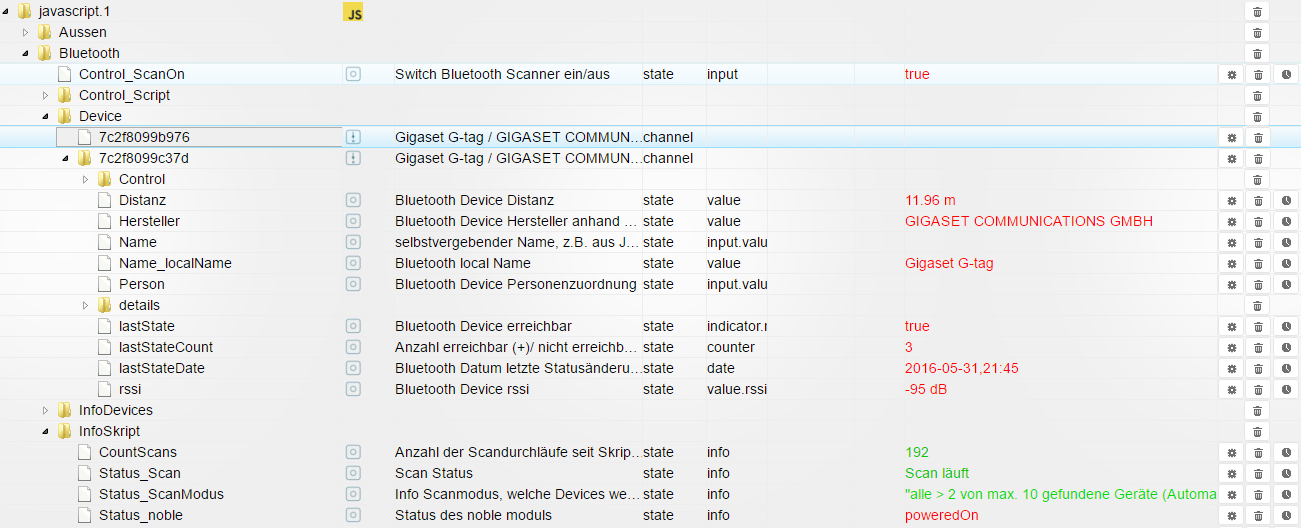Edit the rssi state with gear icon
This screenshot has width=1301, height=528.
[1232, 389]
